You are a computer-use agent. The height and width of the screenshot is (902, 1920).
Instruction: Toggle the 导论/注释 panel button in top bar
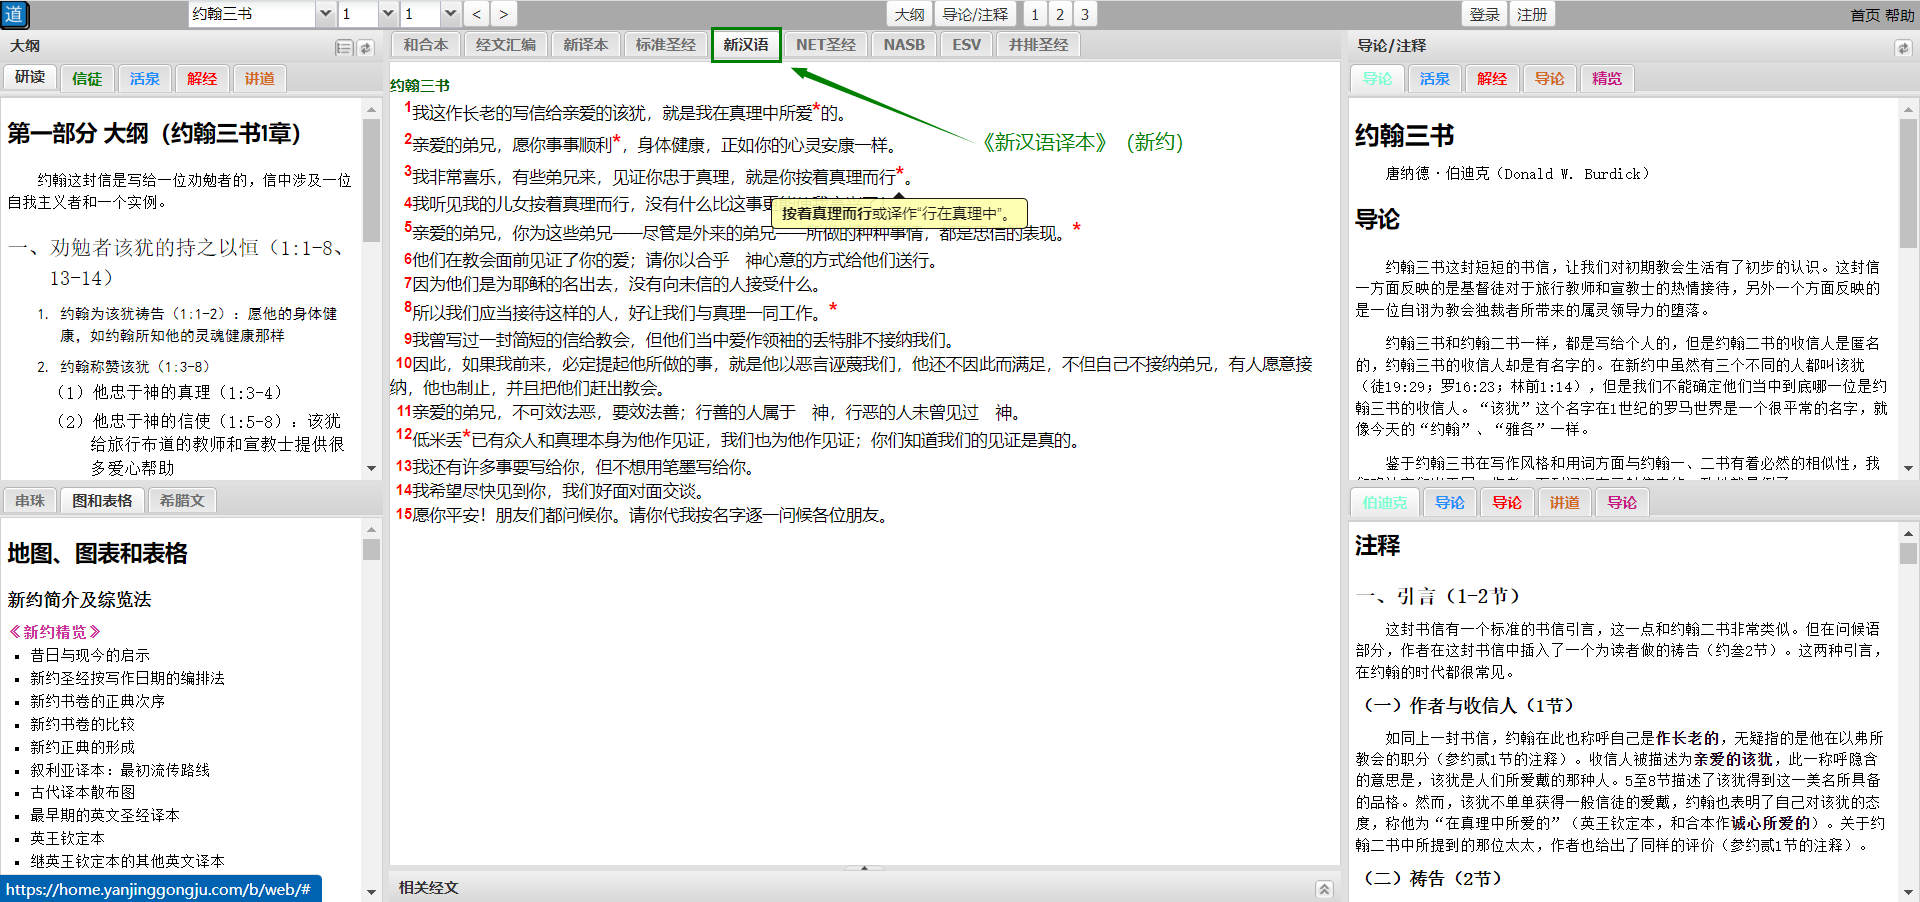coord(975,14)
